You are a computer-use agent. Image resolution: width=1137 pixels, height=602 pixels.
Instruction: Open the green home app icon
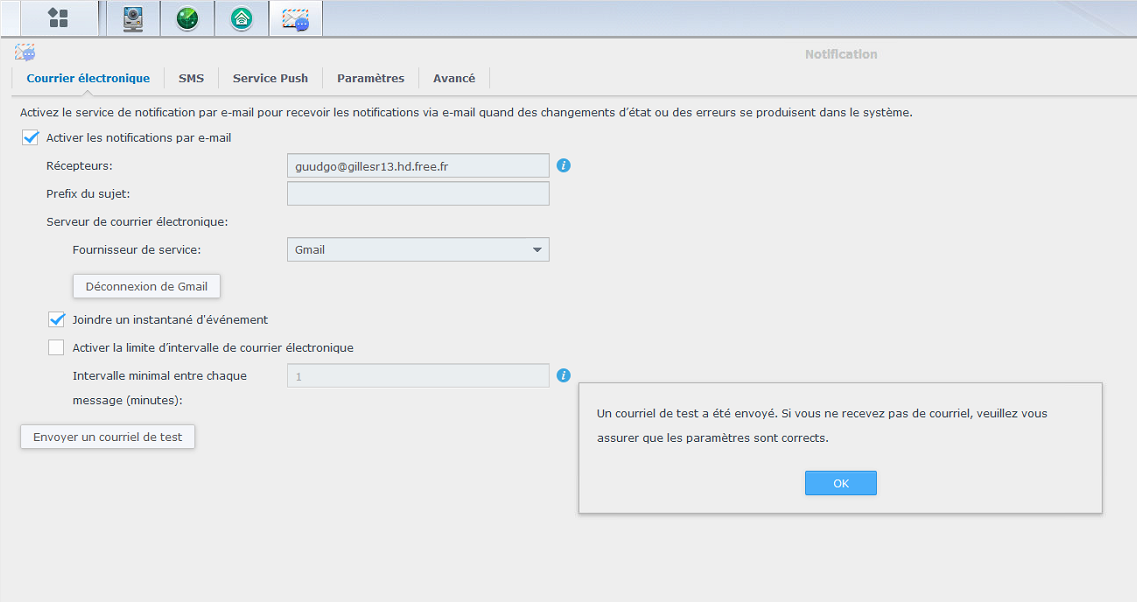pyautogui.click(x=241, y=18)
